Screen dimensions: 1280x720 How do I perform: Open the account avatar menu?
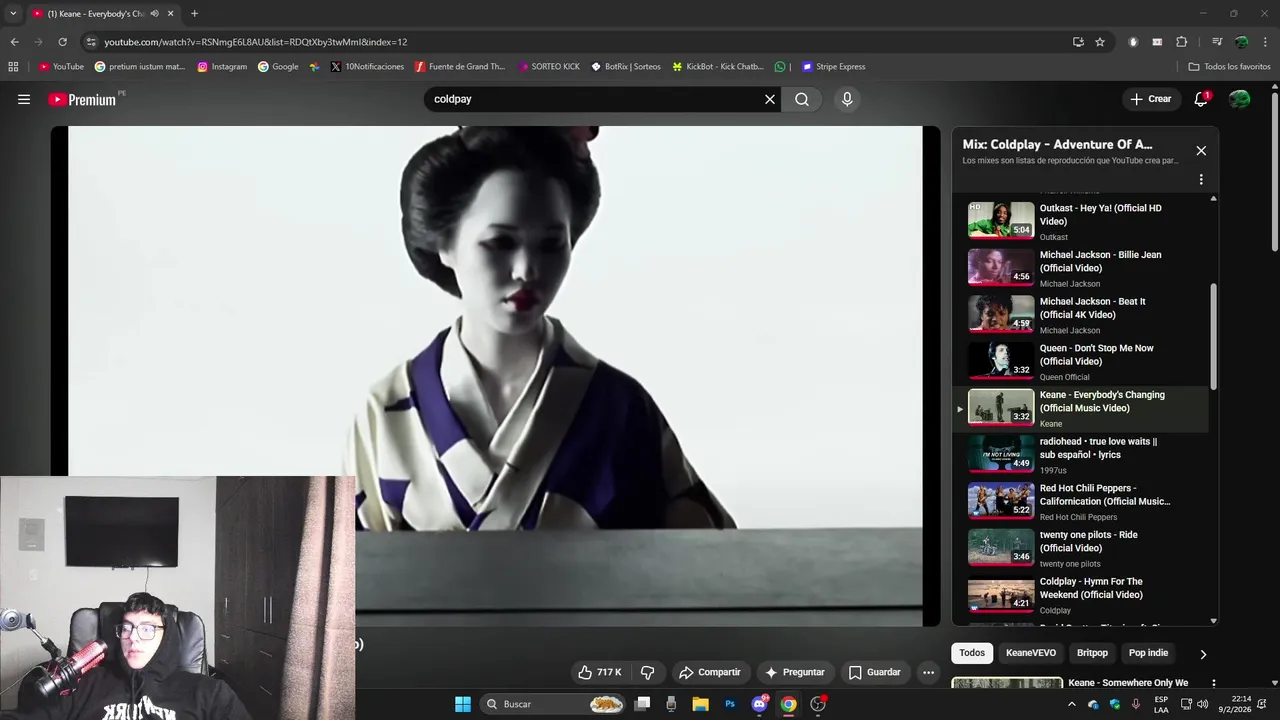1240,99
